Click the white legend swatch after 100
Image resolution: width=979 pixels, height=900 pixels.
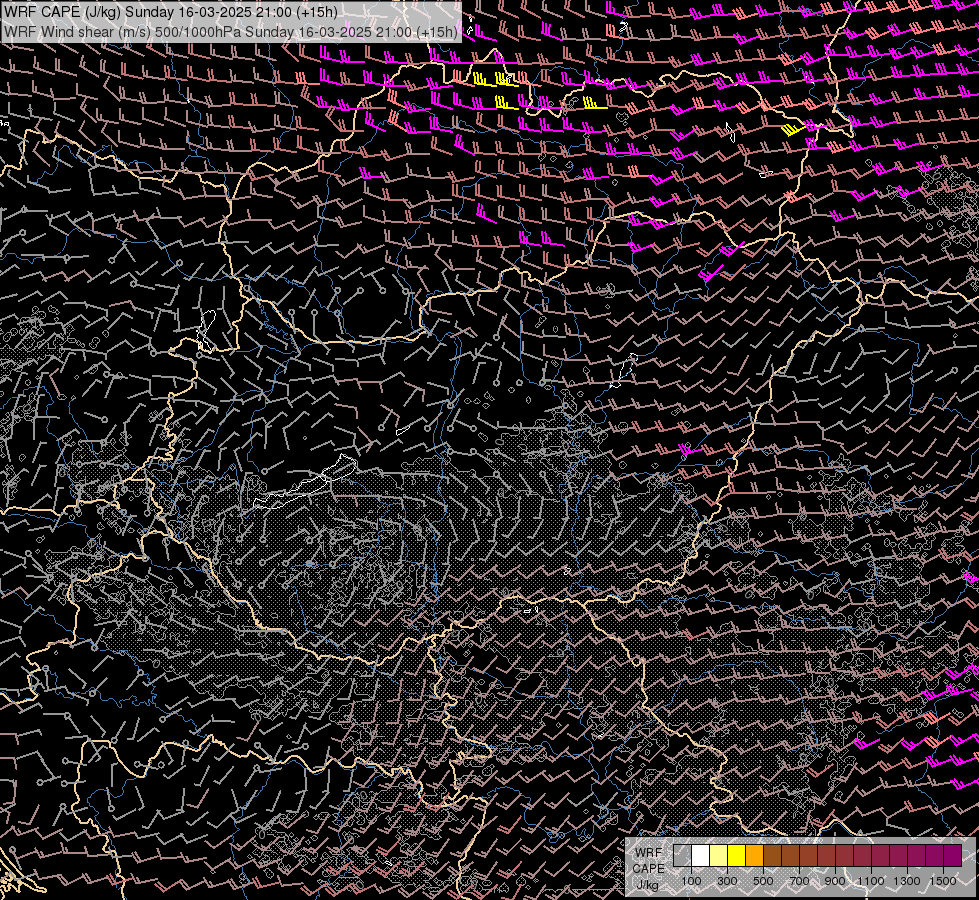(x=701, y=856)
